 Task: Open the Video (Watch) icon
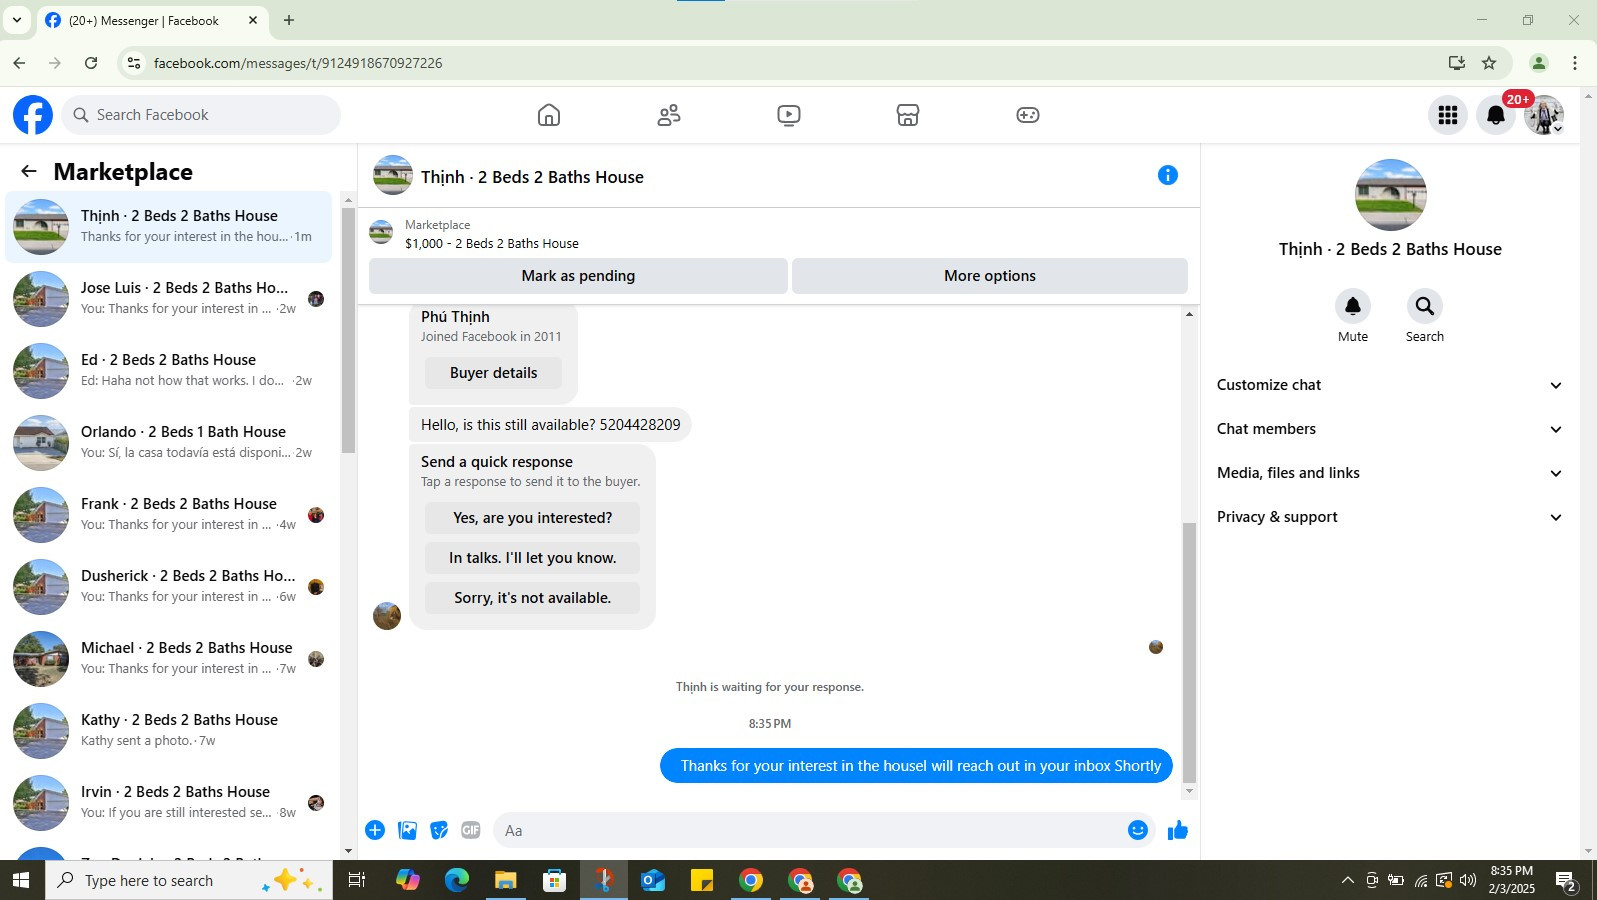coord(788,115)
